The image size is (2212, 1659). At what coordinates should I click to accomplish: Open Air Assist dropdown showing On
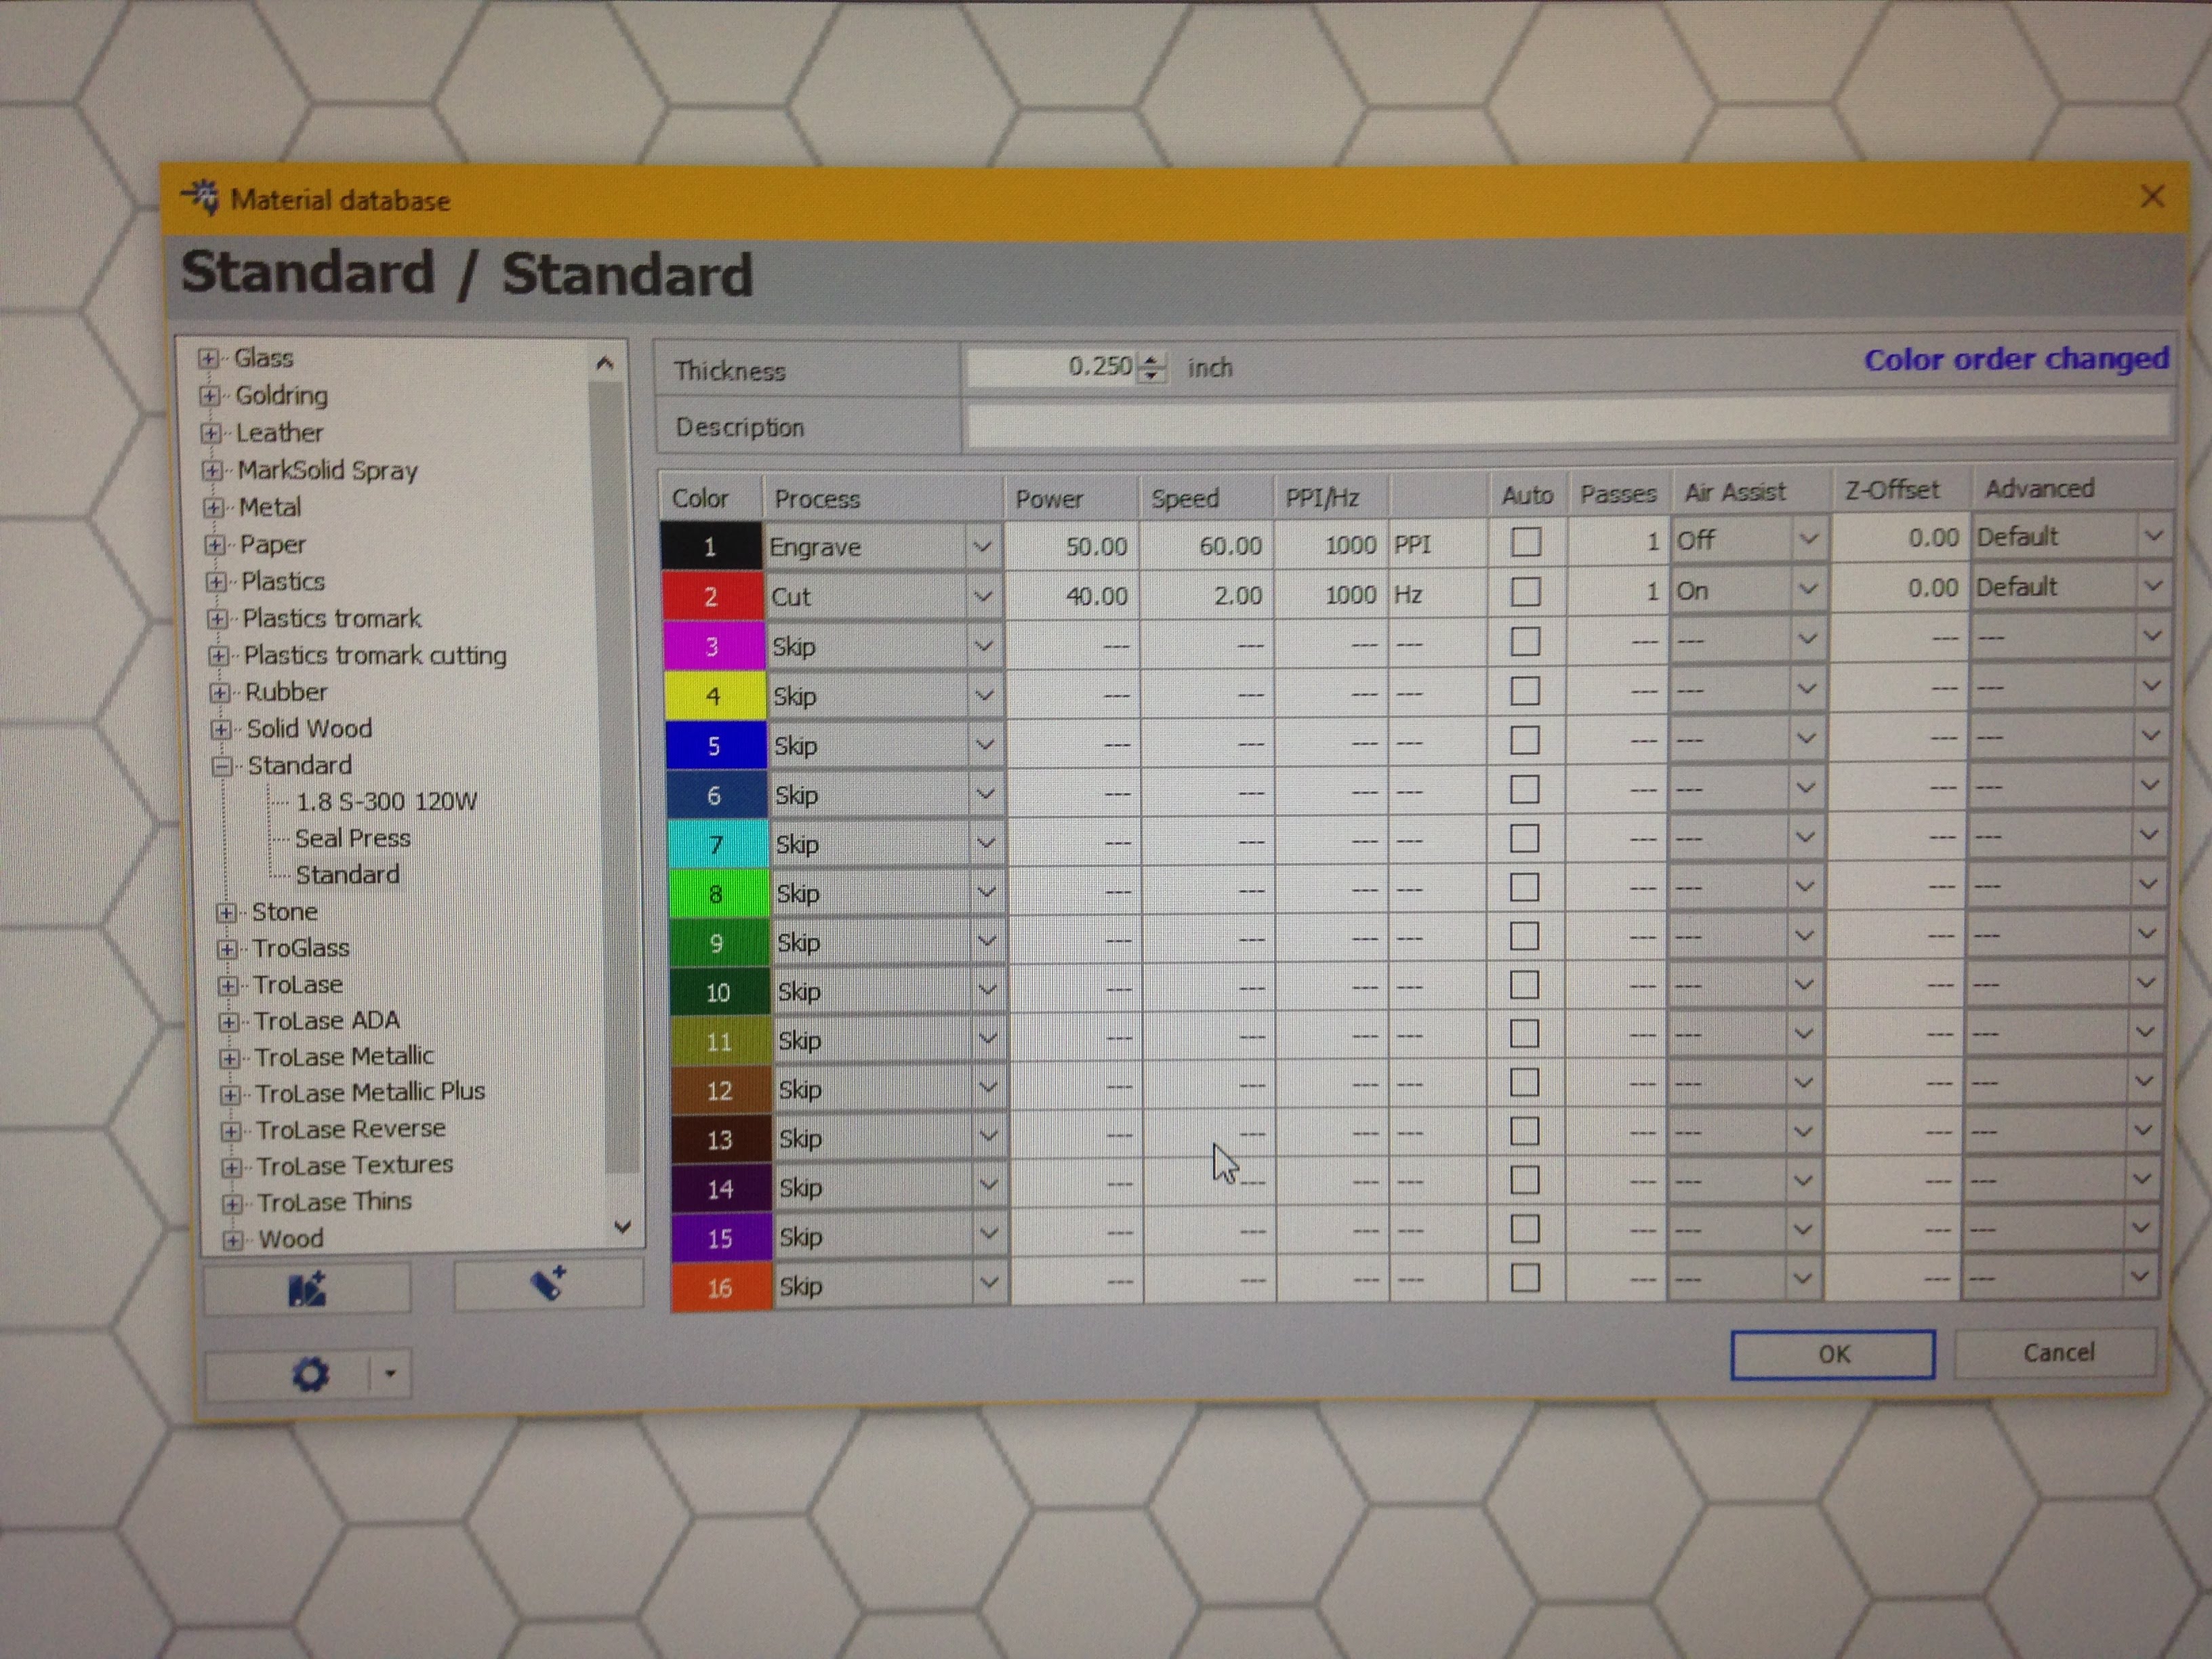pyautogui.click(x=1808, y=589)
